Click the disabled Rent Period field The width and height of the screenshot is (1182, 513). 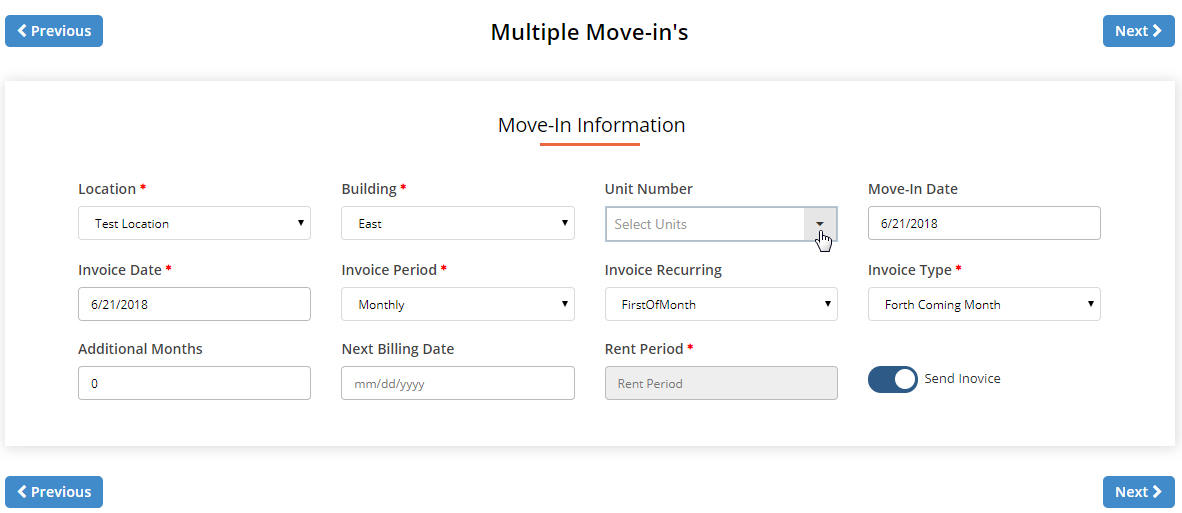[721, 383]
